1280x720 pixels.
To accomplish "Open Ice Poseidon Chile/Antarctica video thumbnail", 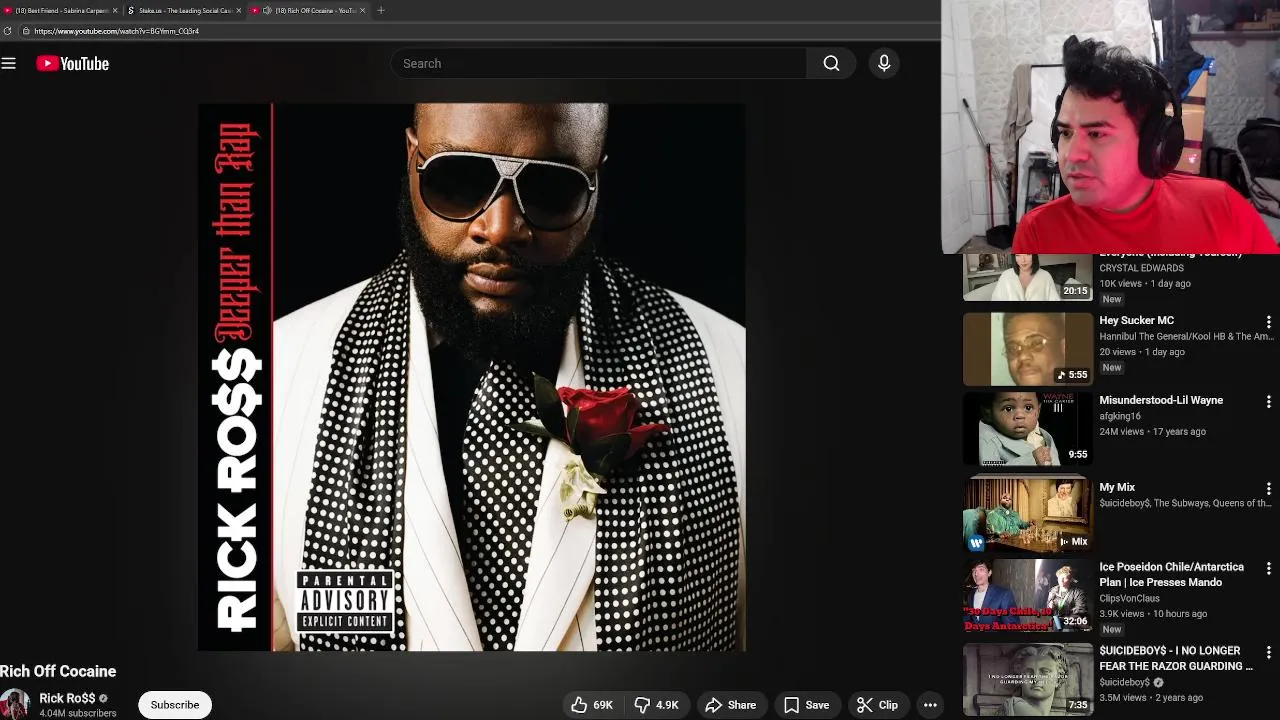I will (x=1028, y=596).
